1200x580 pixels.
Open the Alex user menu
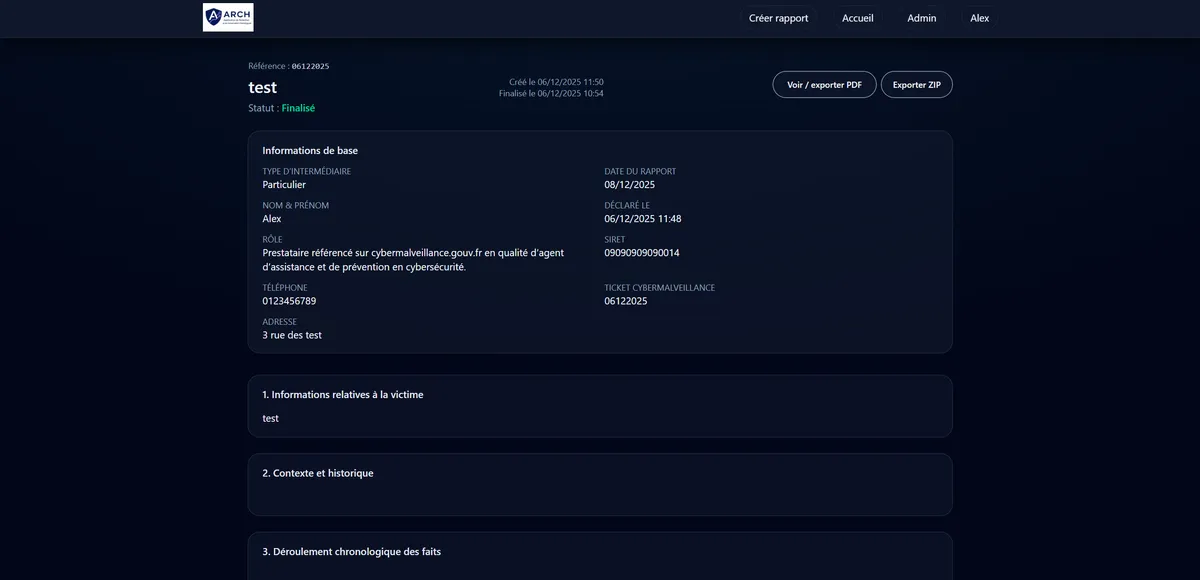coord(979,18)
